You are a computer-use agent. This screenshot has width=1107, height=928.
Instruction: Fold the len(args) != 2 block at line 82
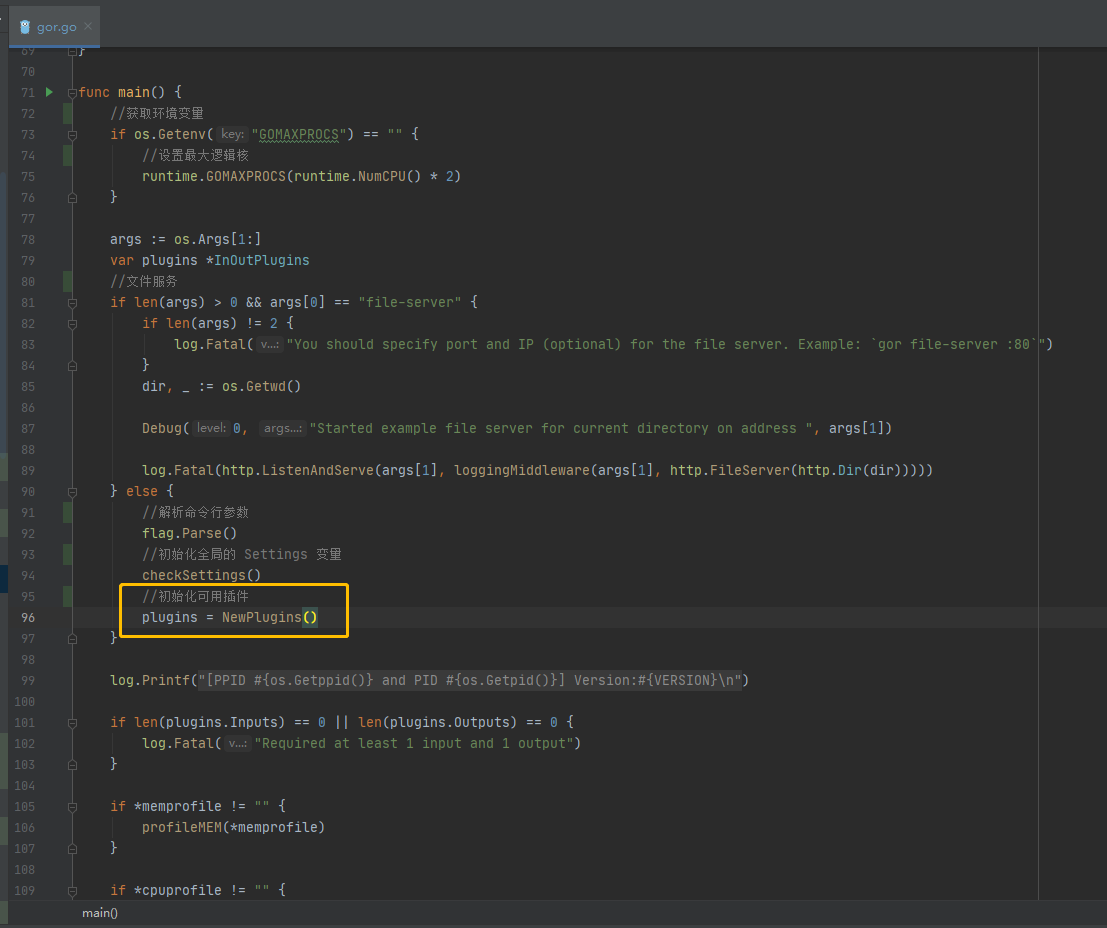72,323
